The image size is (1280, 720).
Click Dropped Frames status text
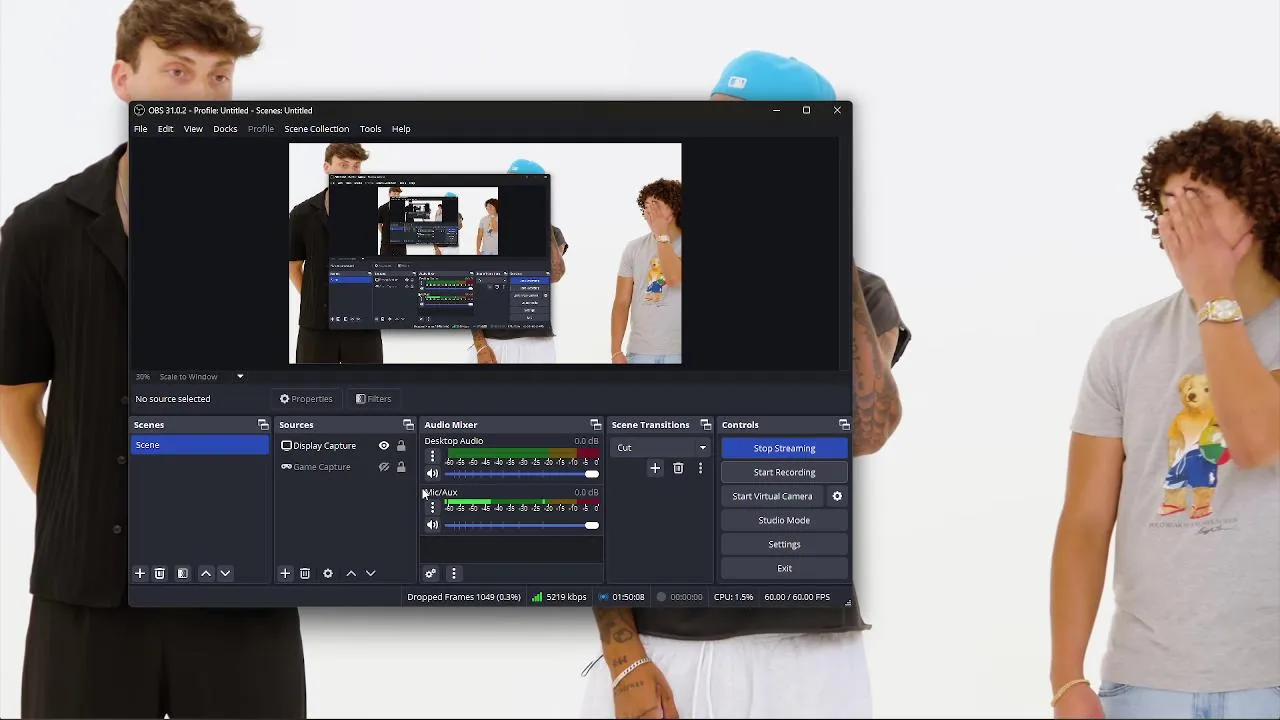tap(464, 597)
